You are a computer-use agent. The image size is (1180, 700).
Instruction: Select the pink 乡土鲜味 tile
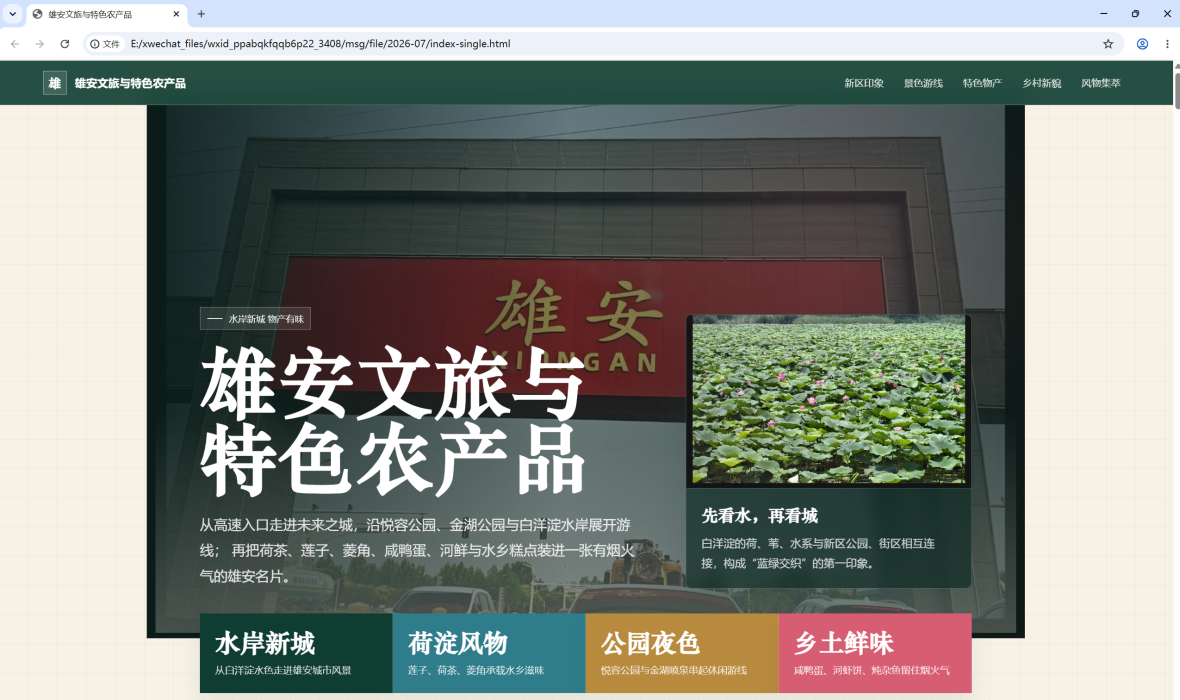coord(875,653)
